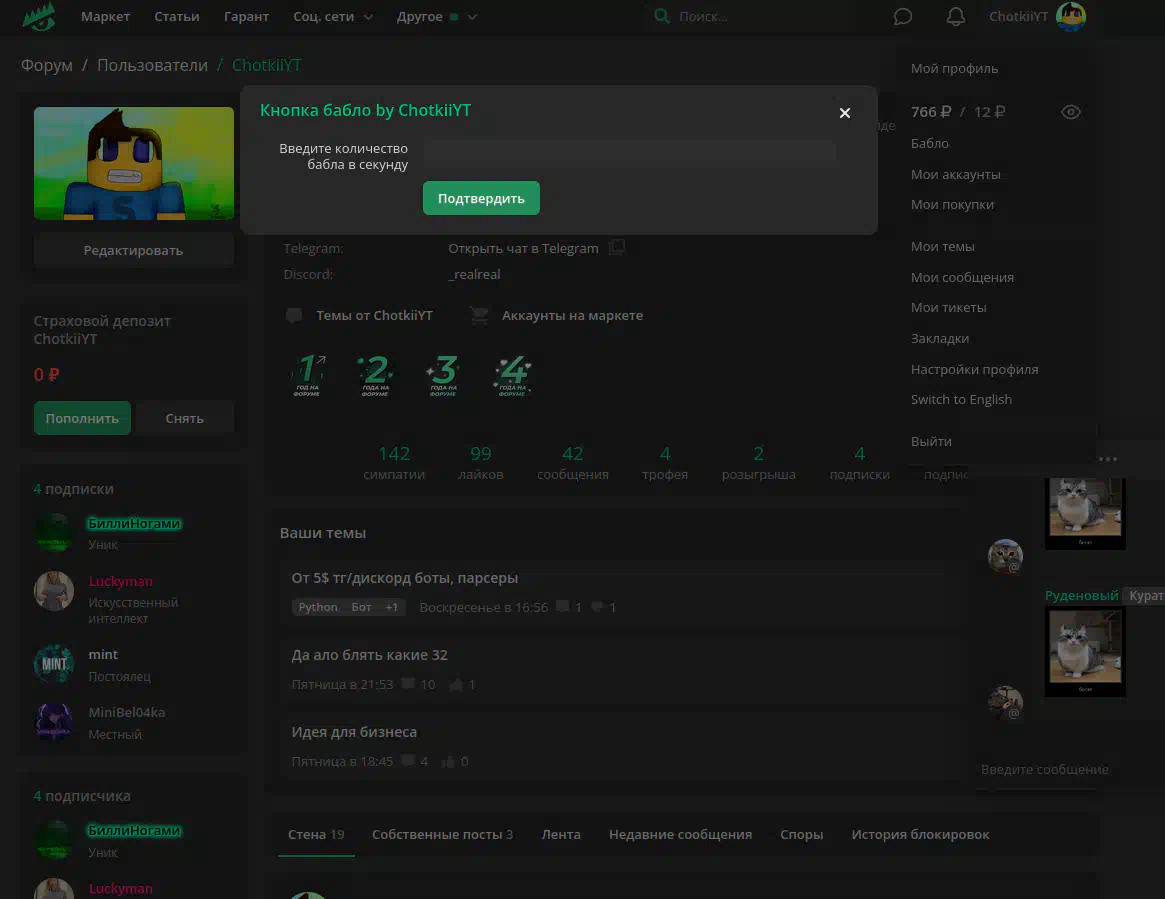Toggle balance visibility with the eye icon
This screenshot has width=1165, height=899.
[x=1071, y=112]
